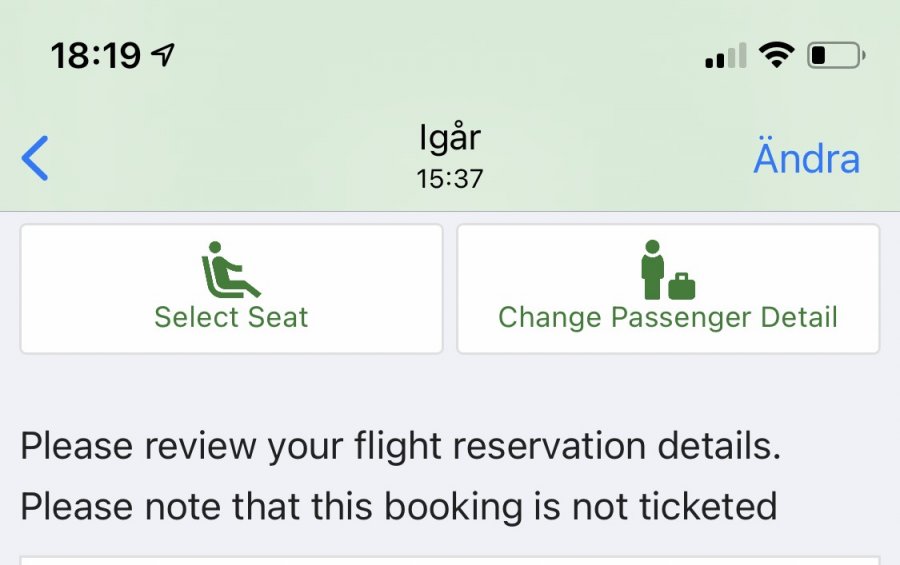Open the Select Seat label
Image resolution: width=900 pixels, height=565 pixels.
[x=231, y=318]
